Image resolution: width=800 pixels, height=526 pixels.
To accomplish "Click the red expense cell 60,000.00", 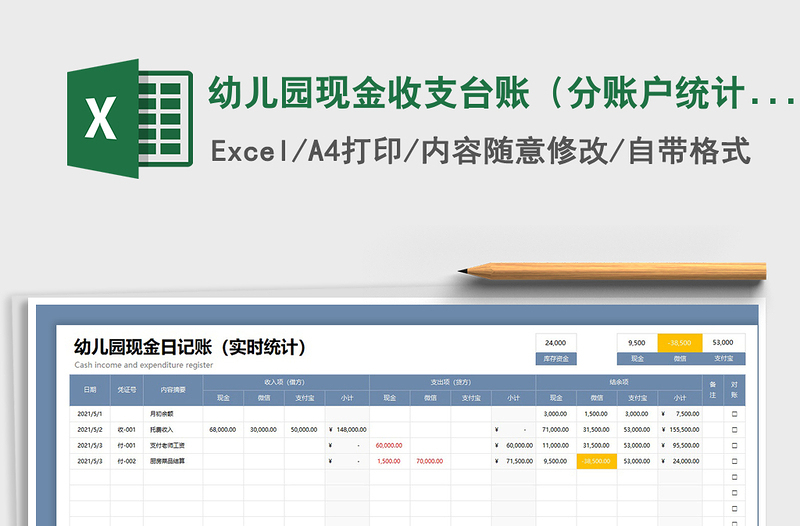I will tap(389, 445).
